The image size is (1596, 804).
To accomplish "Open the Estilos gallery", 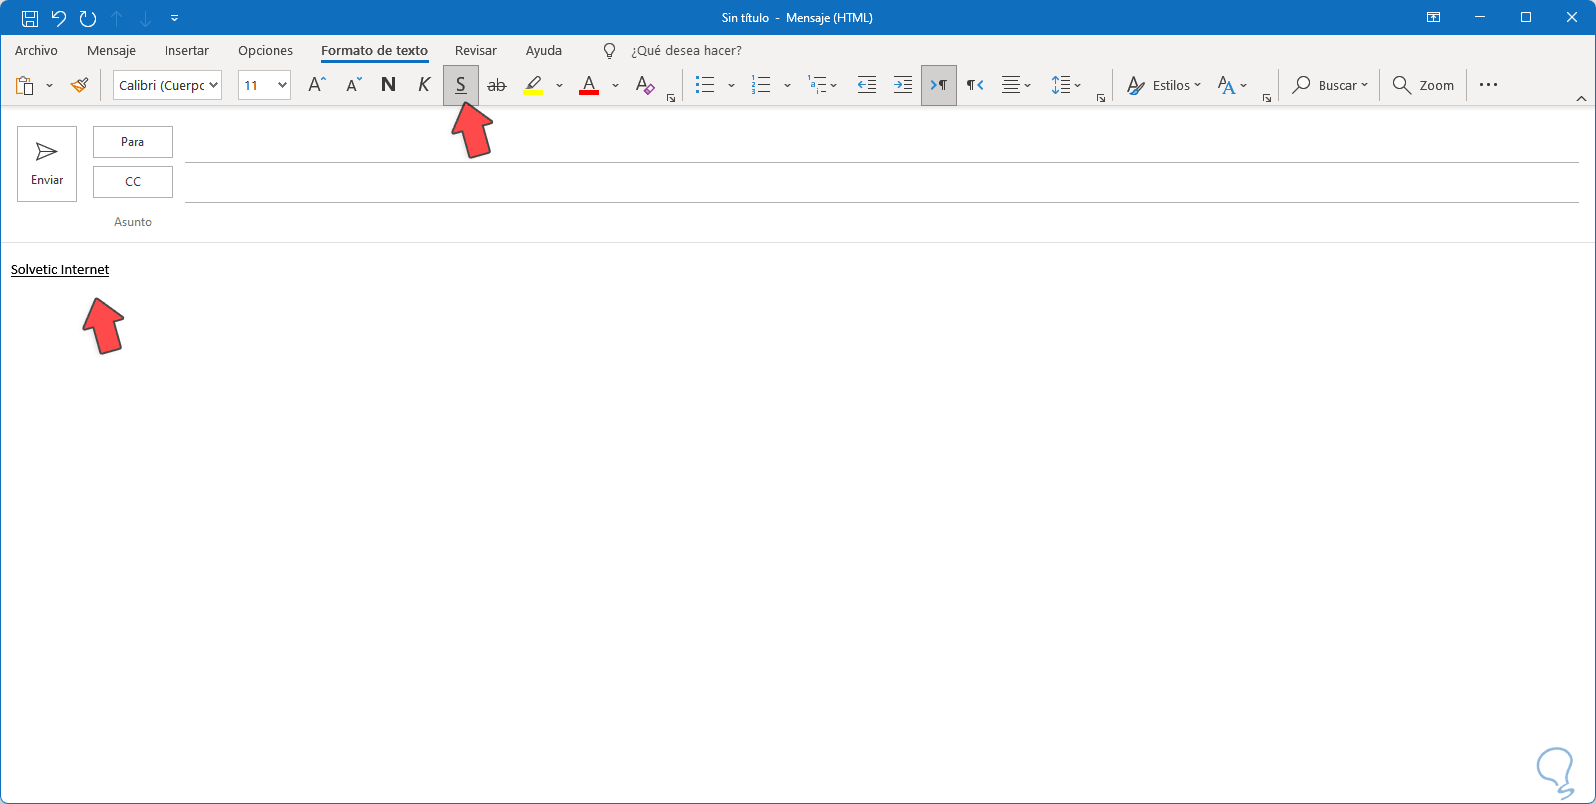I will (1163, 85).
